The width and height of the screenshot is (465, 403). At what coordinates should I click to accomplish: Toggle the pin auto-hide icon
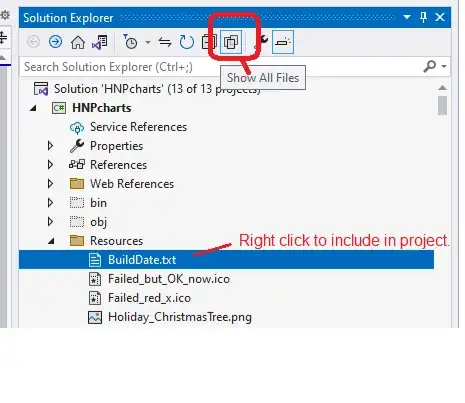[423, 17]
